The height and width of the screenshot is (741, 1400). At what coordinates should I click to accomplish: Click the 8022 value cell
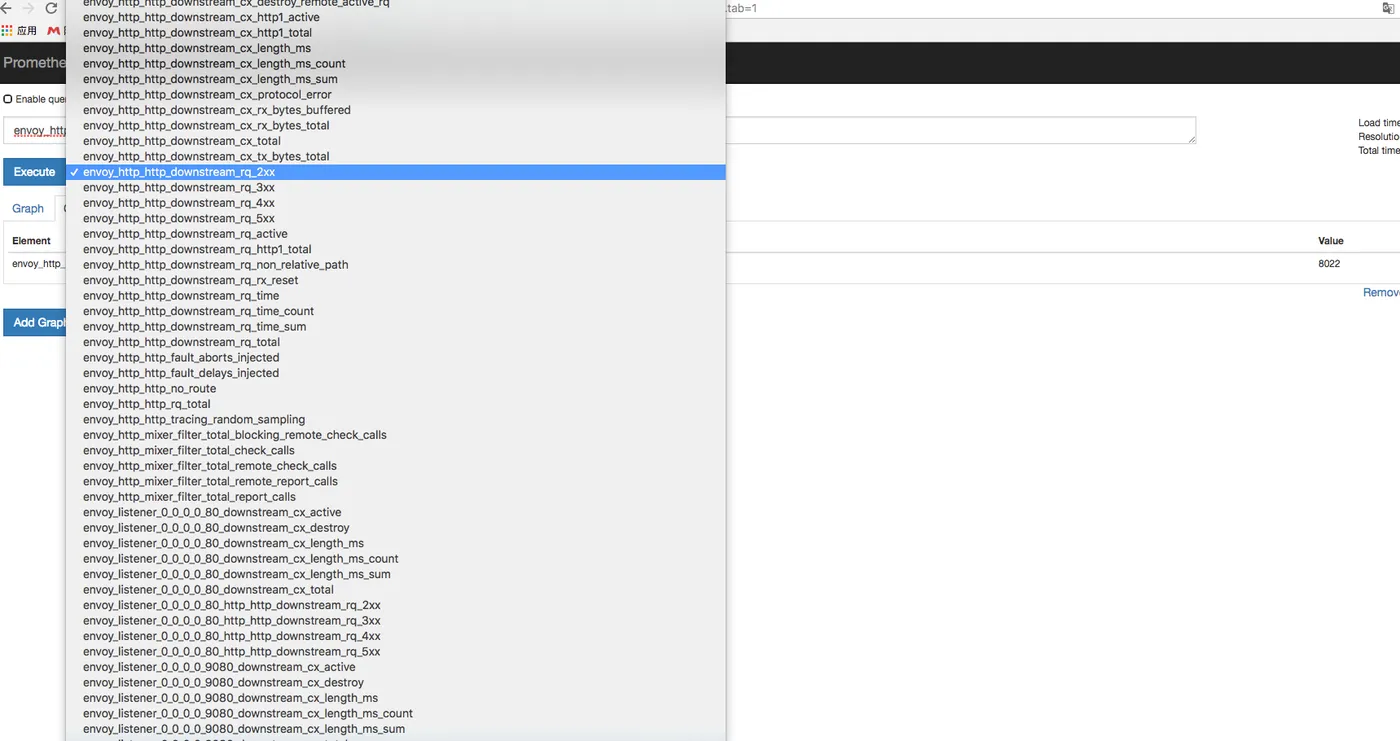coord(1329,264)
